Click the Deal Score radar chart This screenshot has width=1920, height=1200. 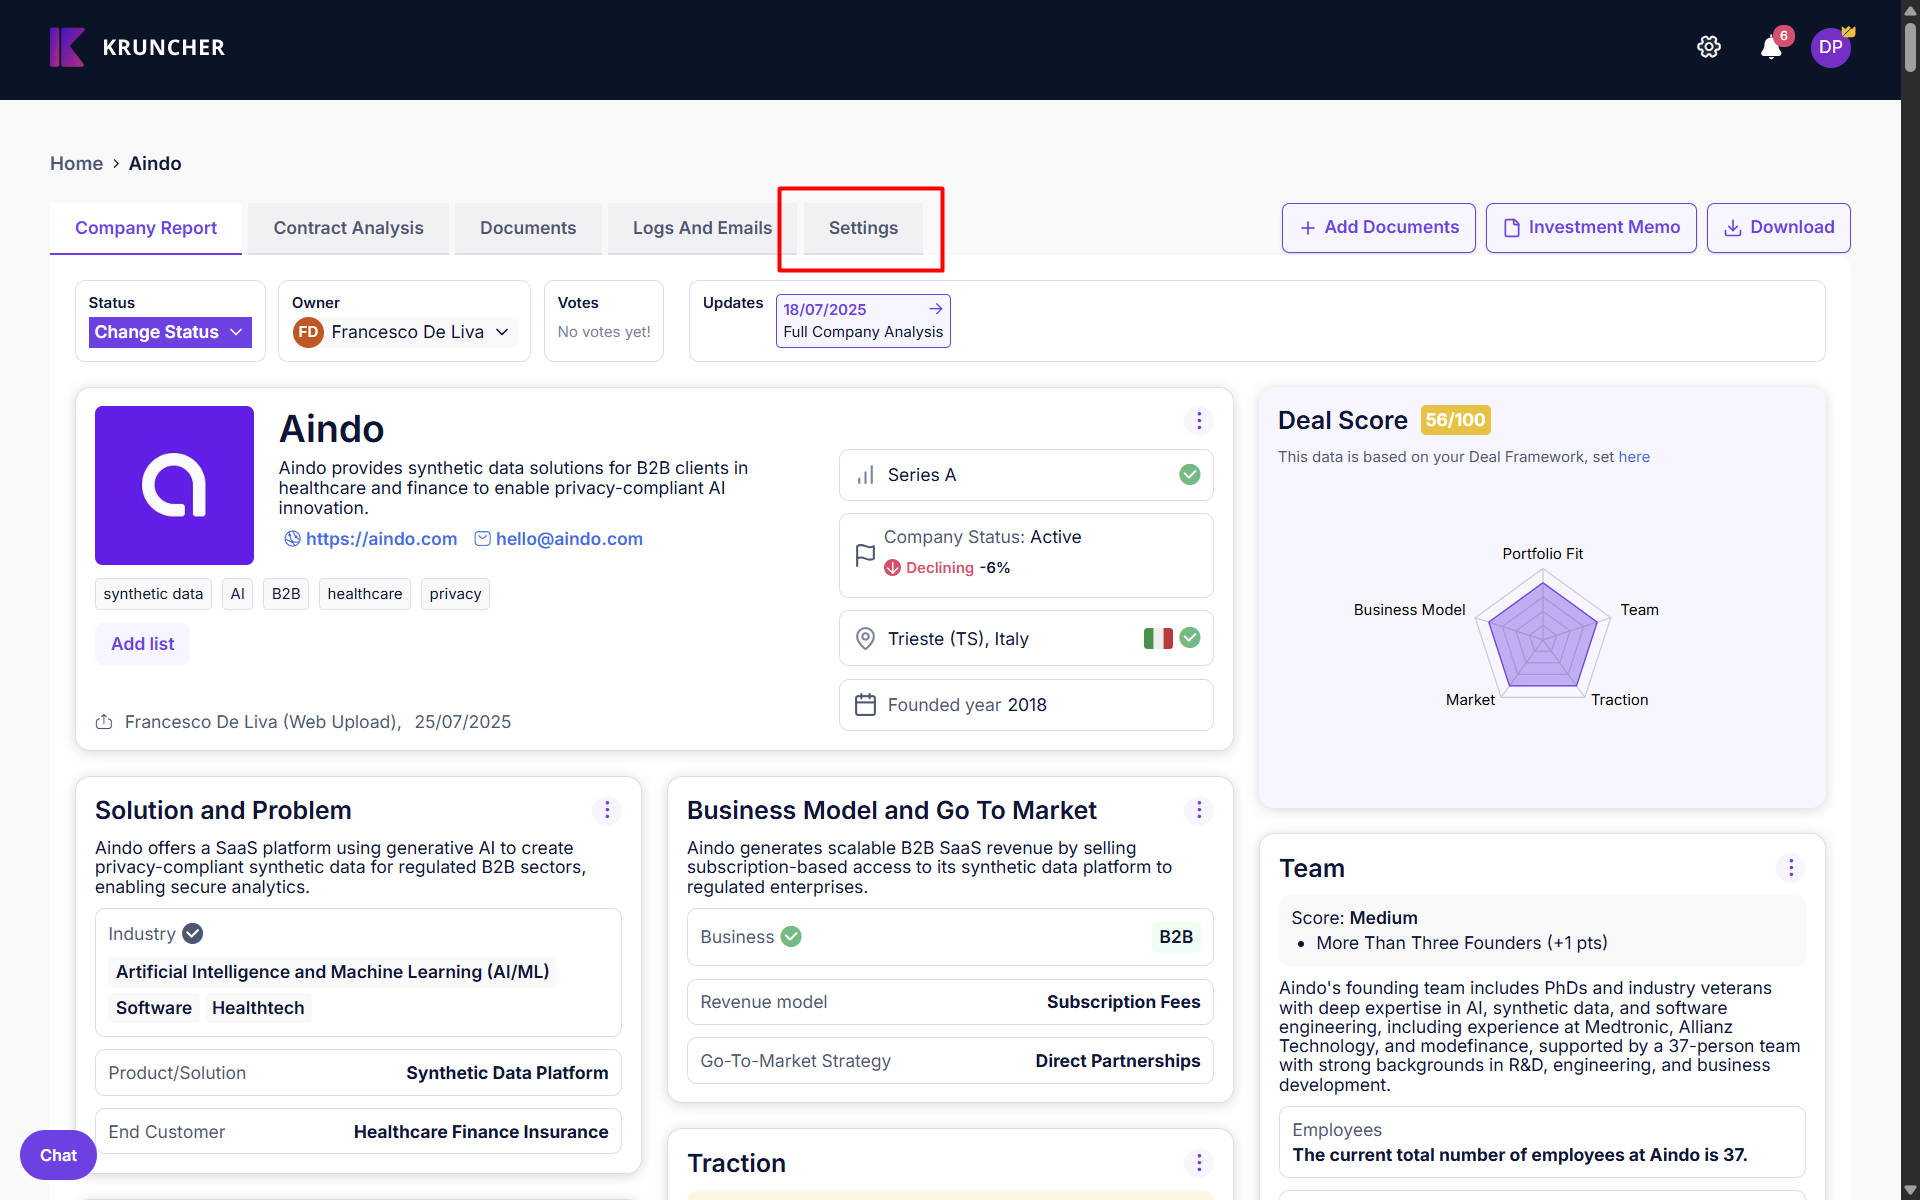(x=1543, y=634)
